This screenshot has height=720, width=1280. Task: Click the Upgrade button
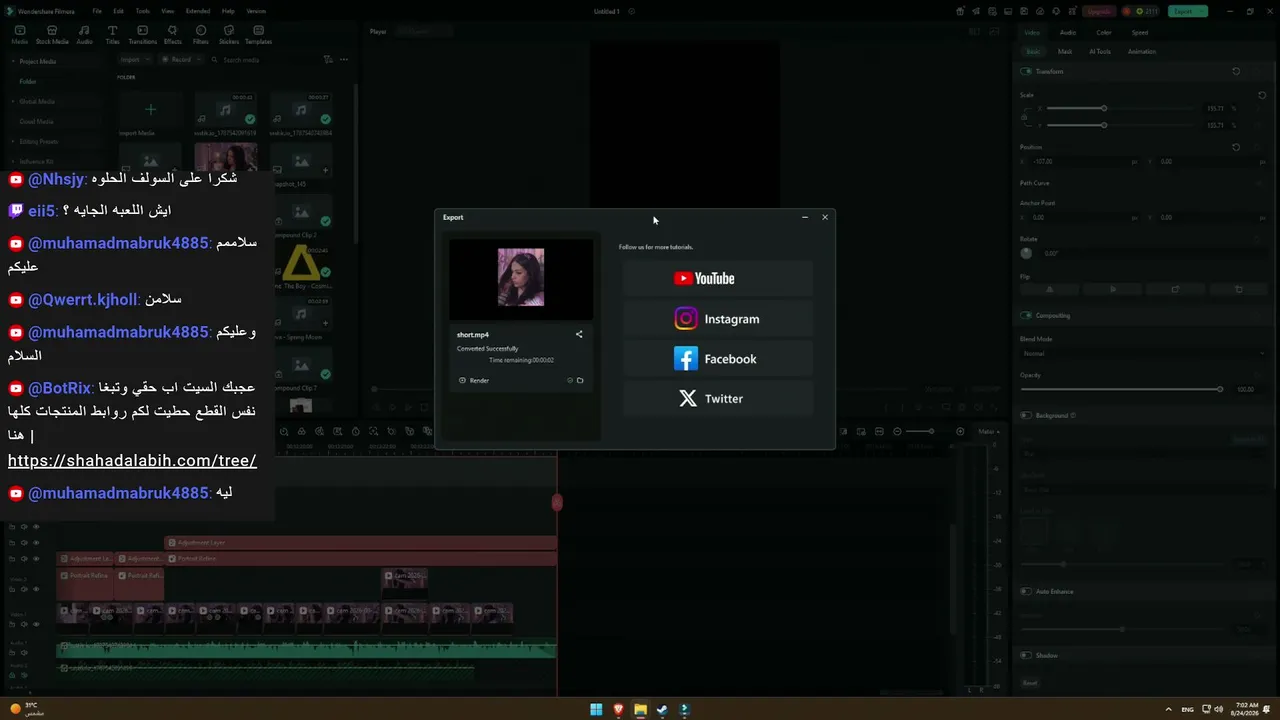pyautogui.click(x=1098, y=11)
